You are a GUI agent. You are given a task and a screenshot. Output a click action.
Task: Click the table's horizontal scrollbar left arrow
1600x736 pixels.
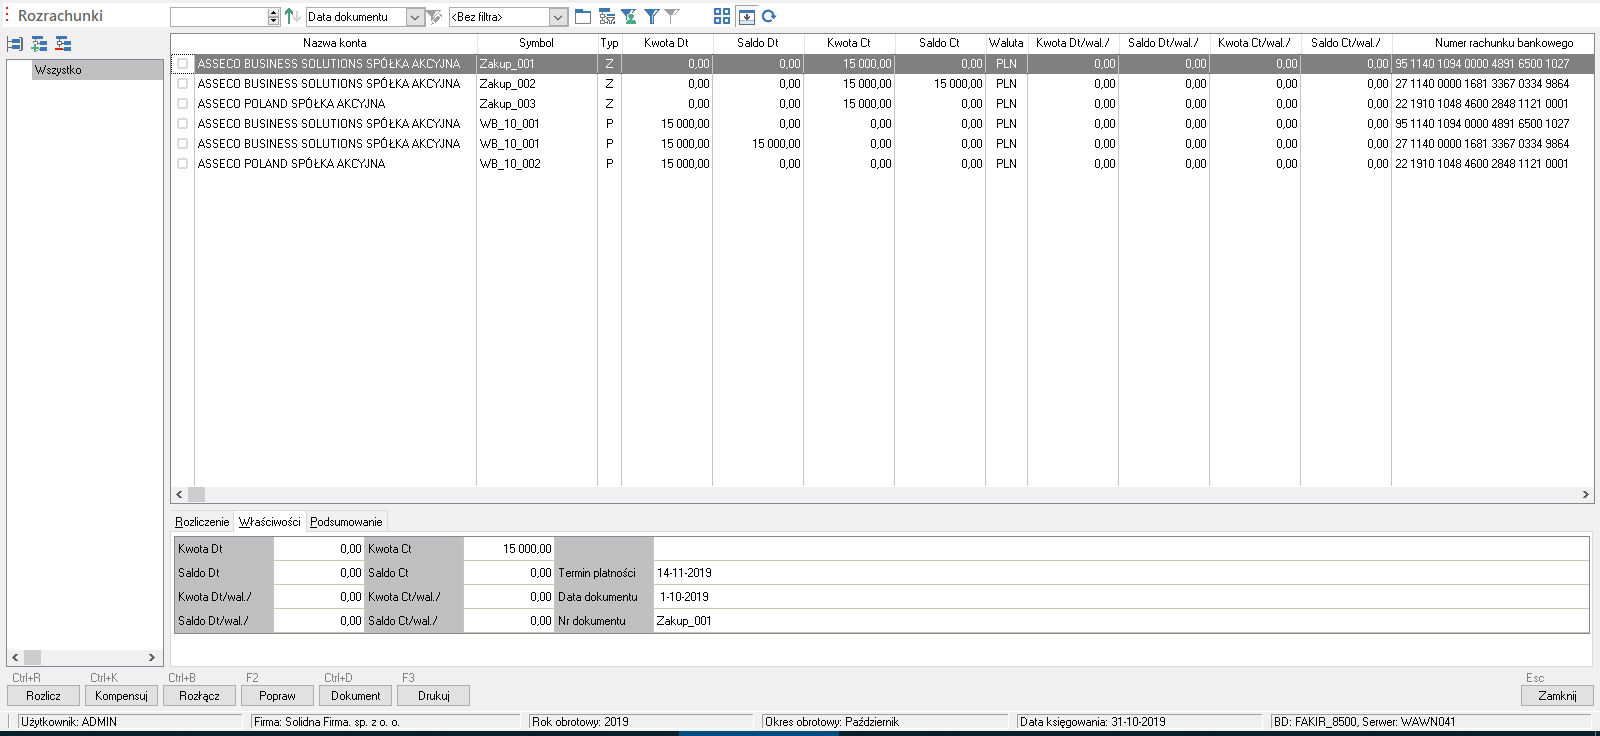tap(179, 494)
